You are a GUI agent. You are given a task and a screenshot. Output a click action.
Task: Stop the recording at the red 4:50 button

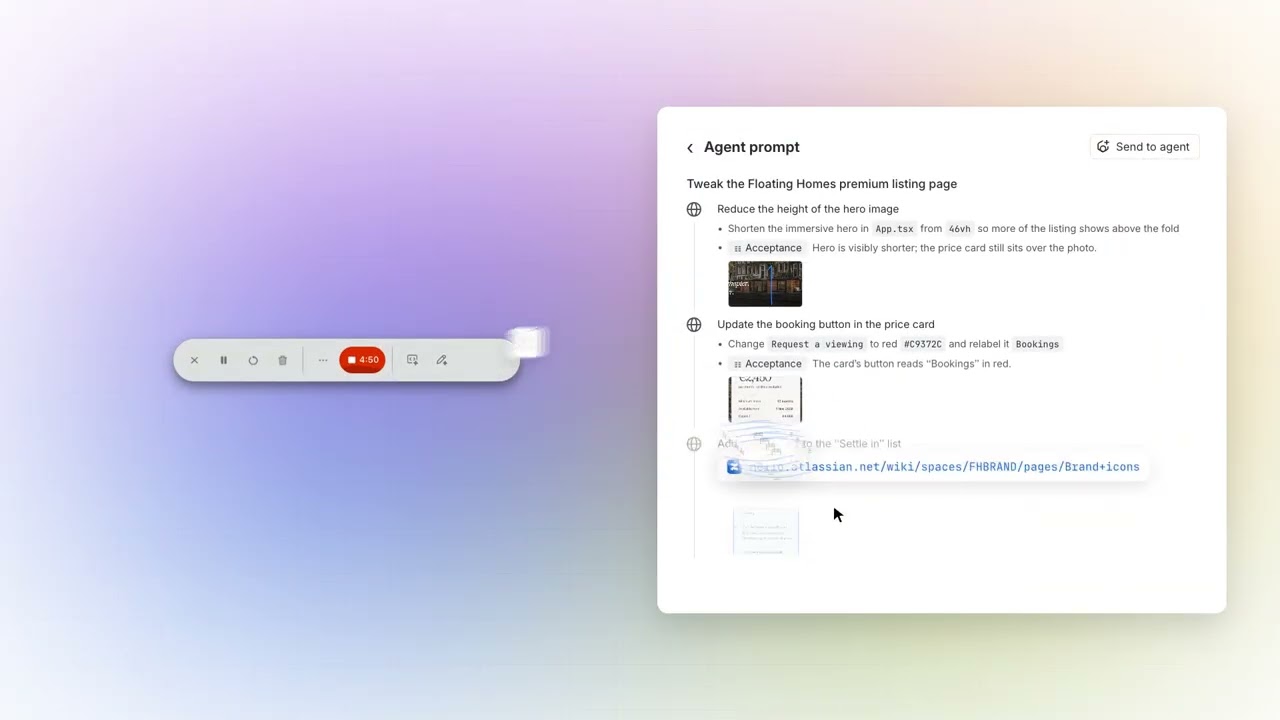tap(362, 360)
